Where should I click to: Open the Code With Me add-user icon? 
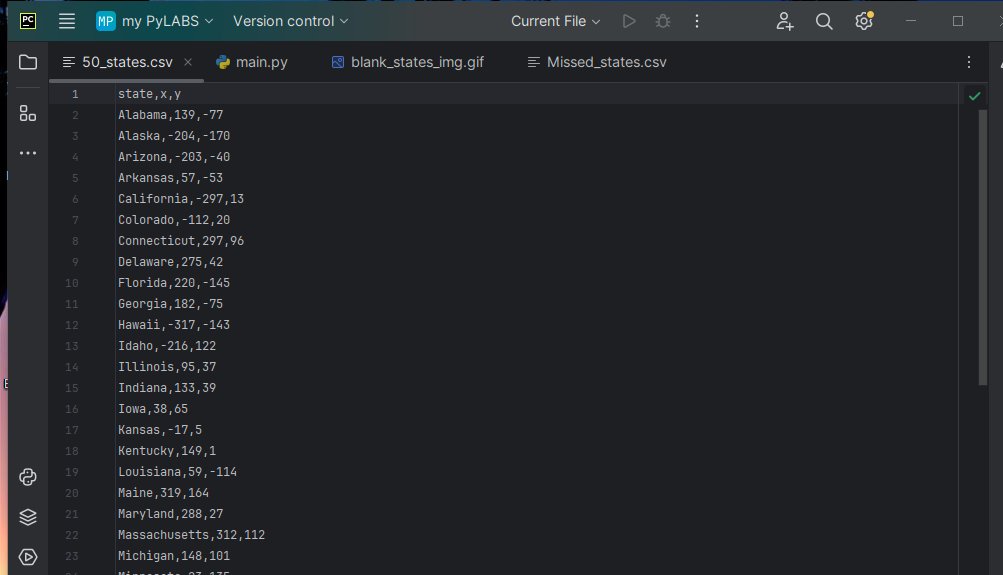[785, 21]
